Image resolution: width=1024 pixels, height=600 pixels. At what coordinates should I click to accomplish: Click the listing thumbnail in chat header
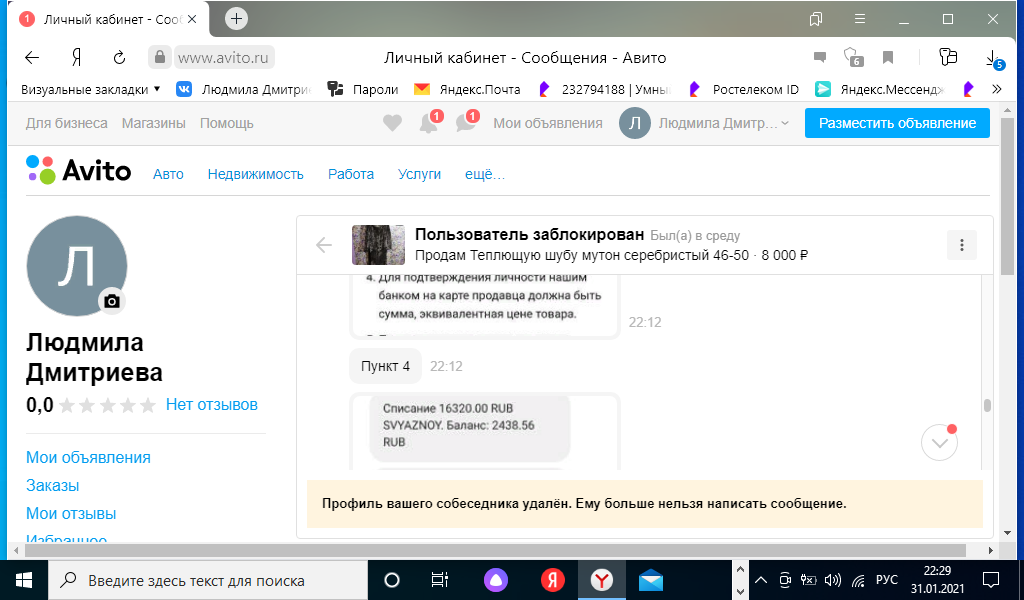click(x=371, y=245)
